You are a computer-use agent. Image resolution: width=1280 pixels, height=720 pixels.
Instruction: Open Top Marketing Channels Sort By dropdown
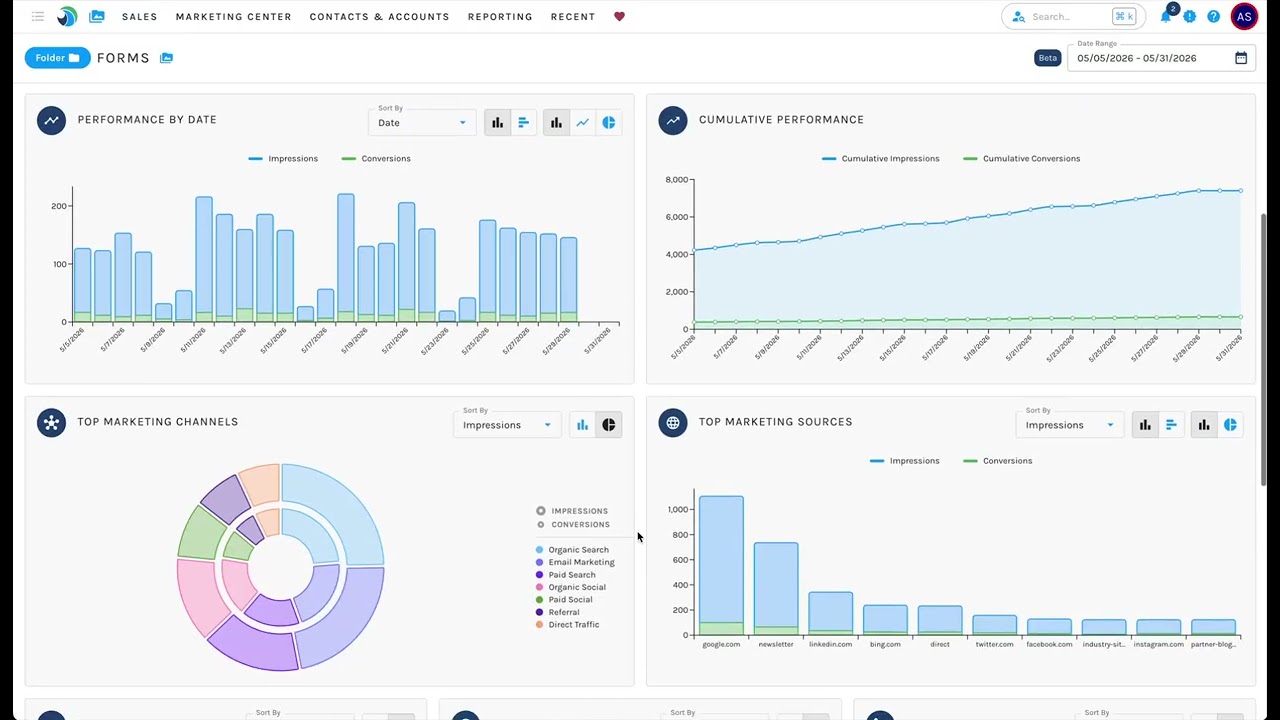pos(506,425)
